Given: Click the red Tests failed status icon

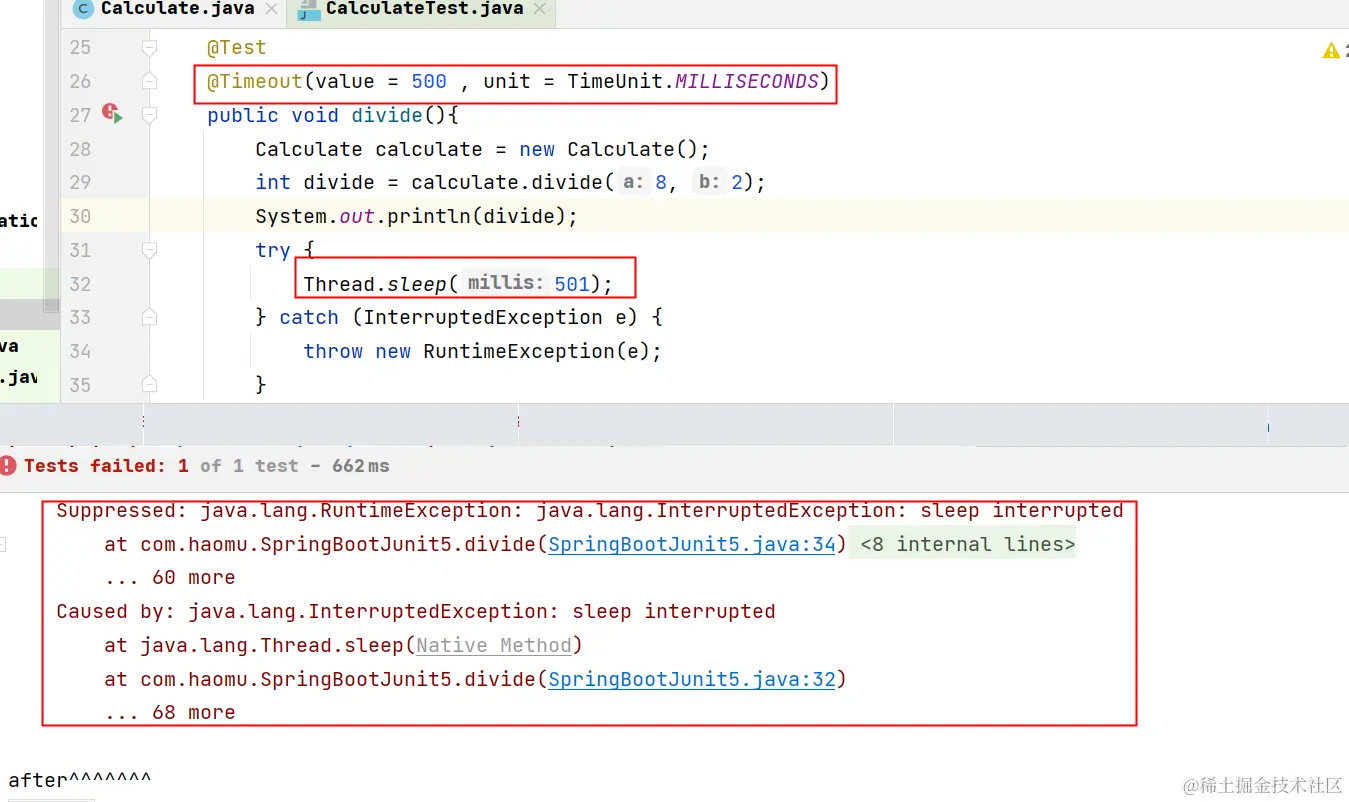Looking at the screenshot, I should (8, 466).
